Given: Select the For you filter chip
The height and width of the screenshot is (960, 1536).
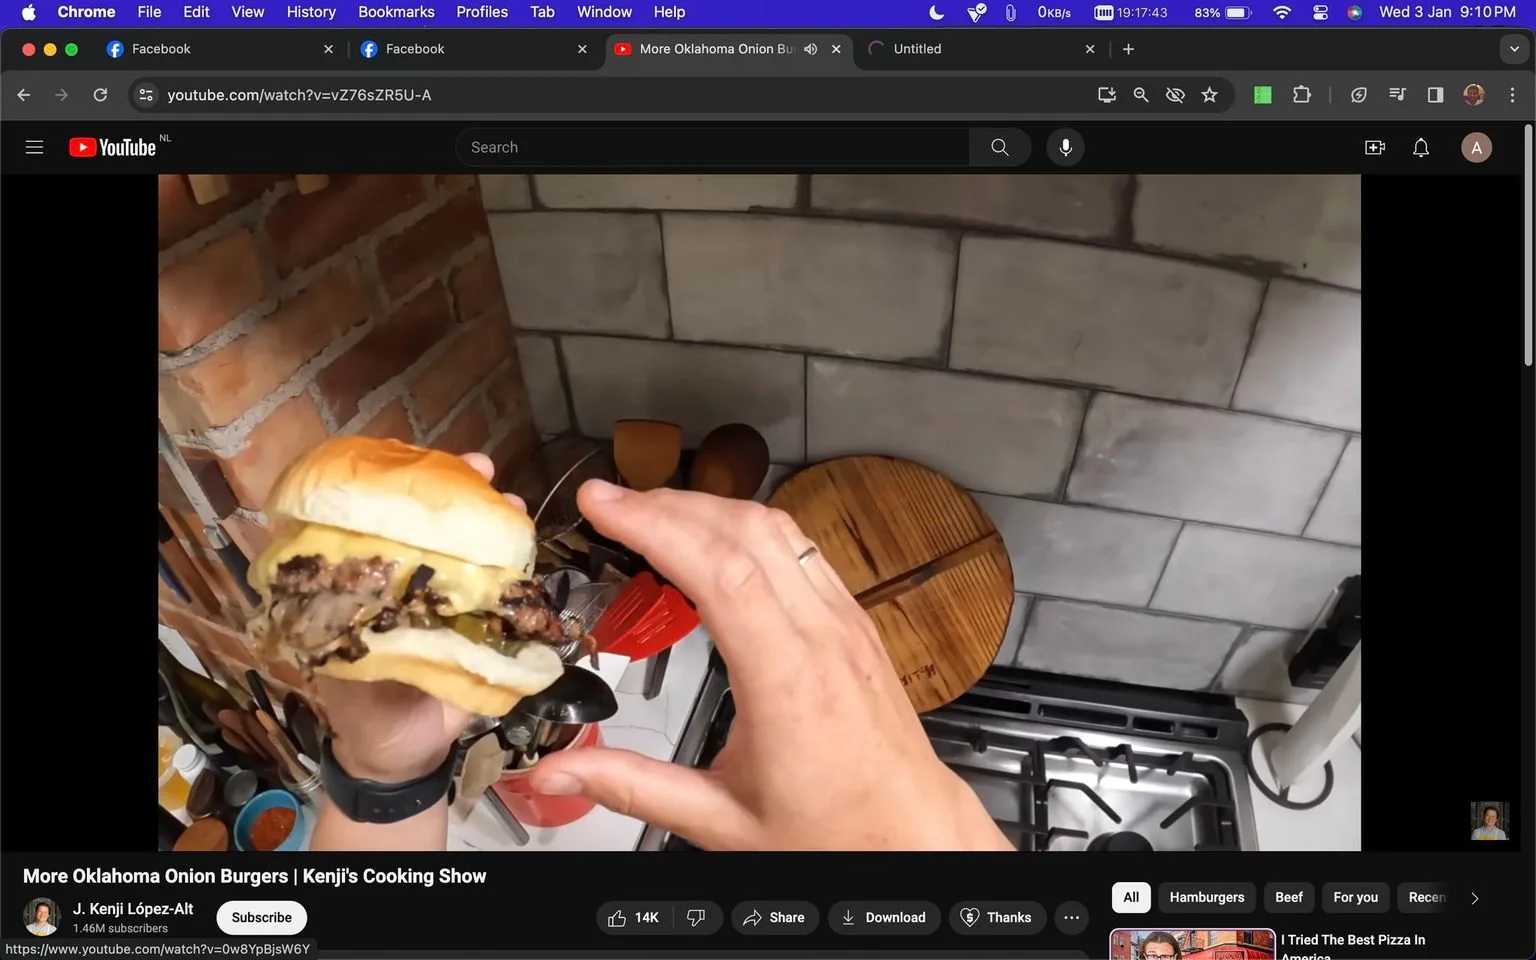Looking at the screenshot, I should pyautogui.click(x=1355, y=897).
